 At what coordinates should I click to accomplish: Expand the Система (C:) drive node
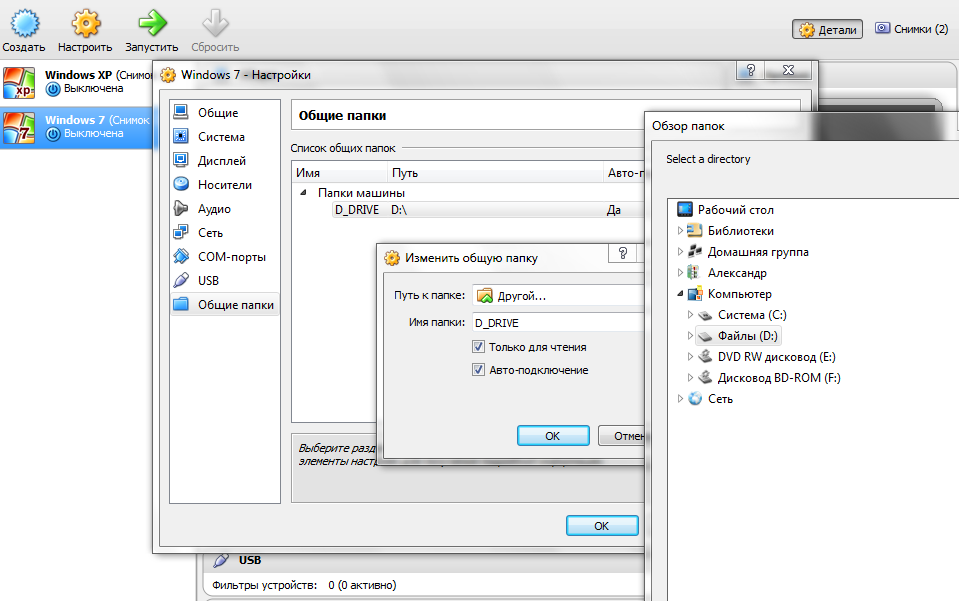(x=690, y=315)
